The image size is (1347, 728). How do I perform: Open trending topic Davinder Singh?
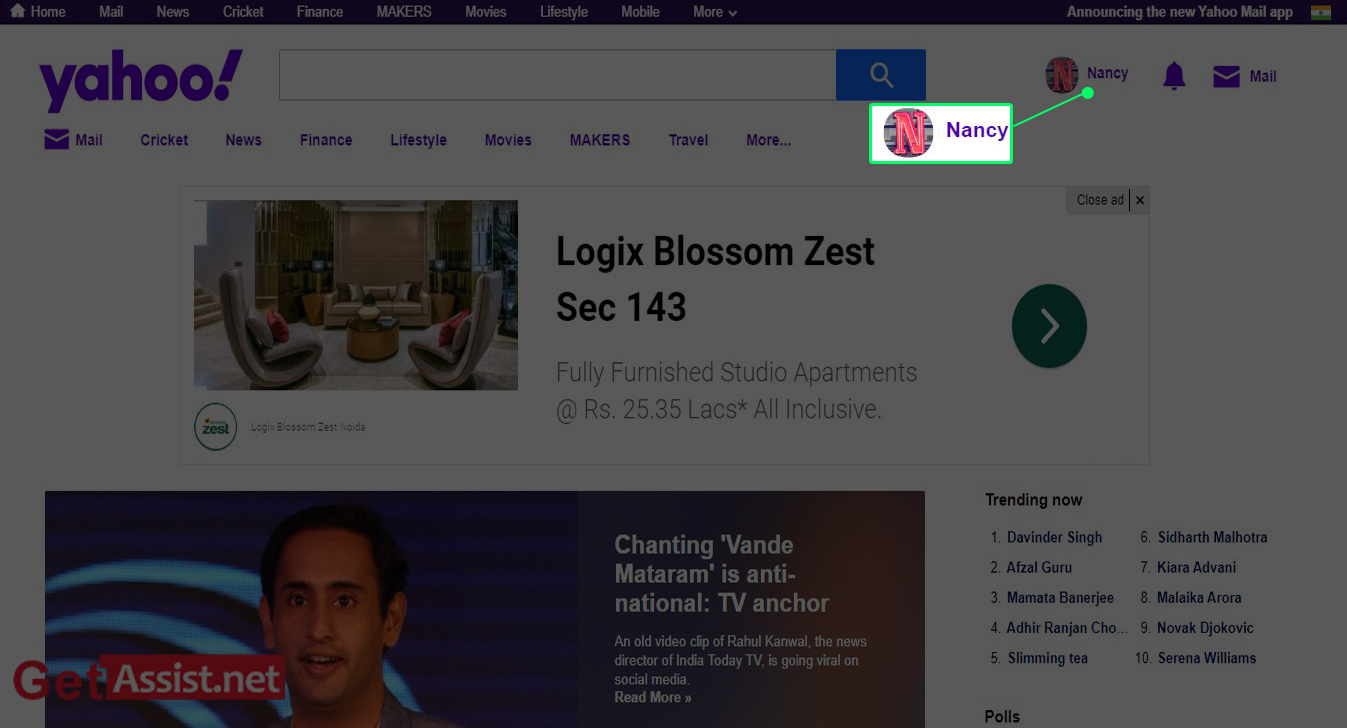[x=1054, y=537]
